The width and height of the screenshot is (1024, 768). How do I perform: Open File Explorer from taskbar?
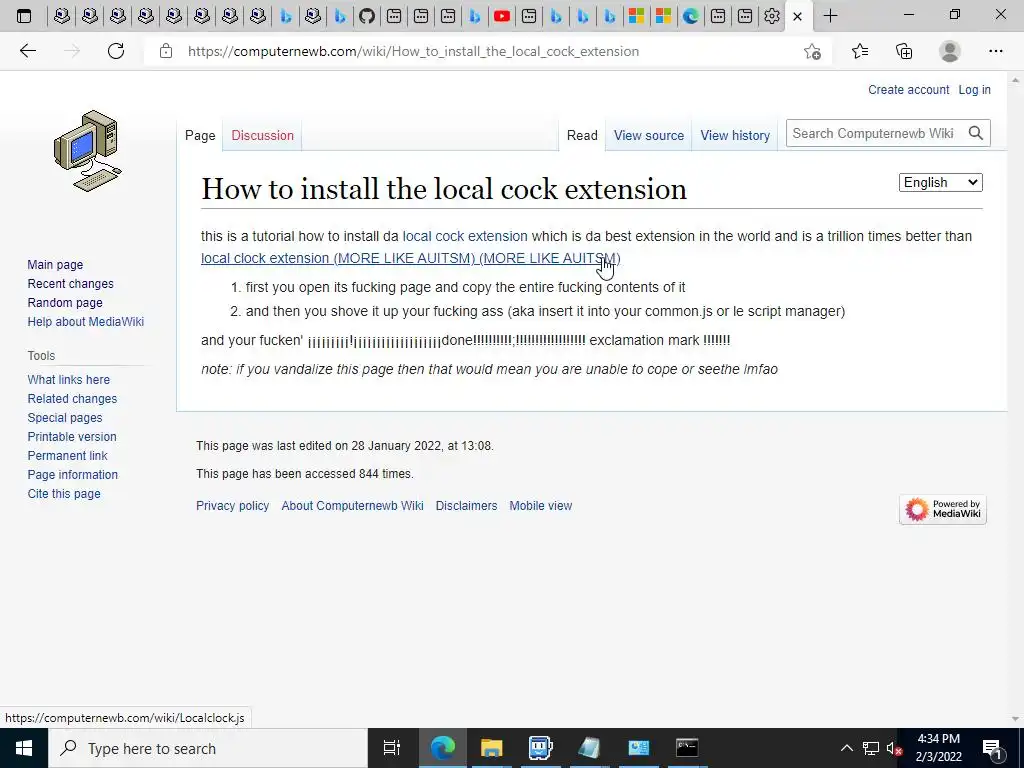point(491,748)
